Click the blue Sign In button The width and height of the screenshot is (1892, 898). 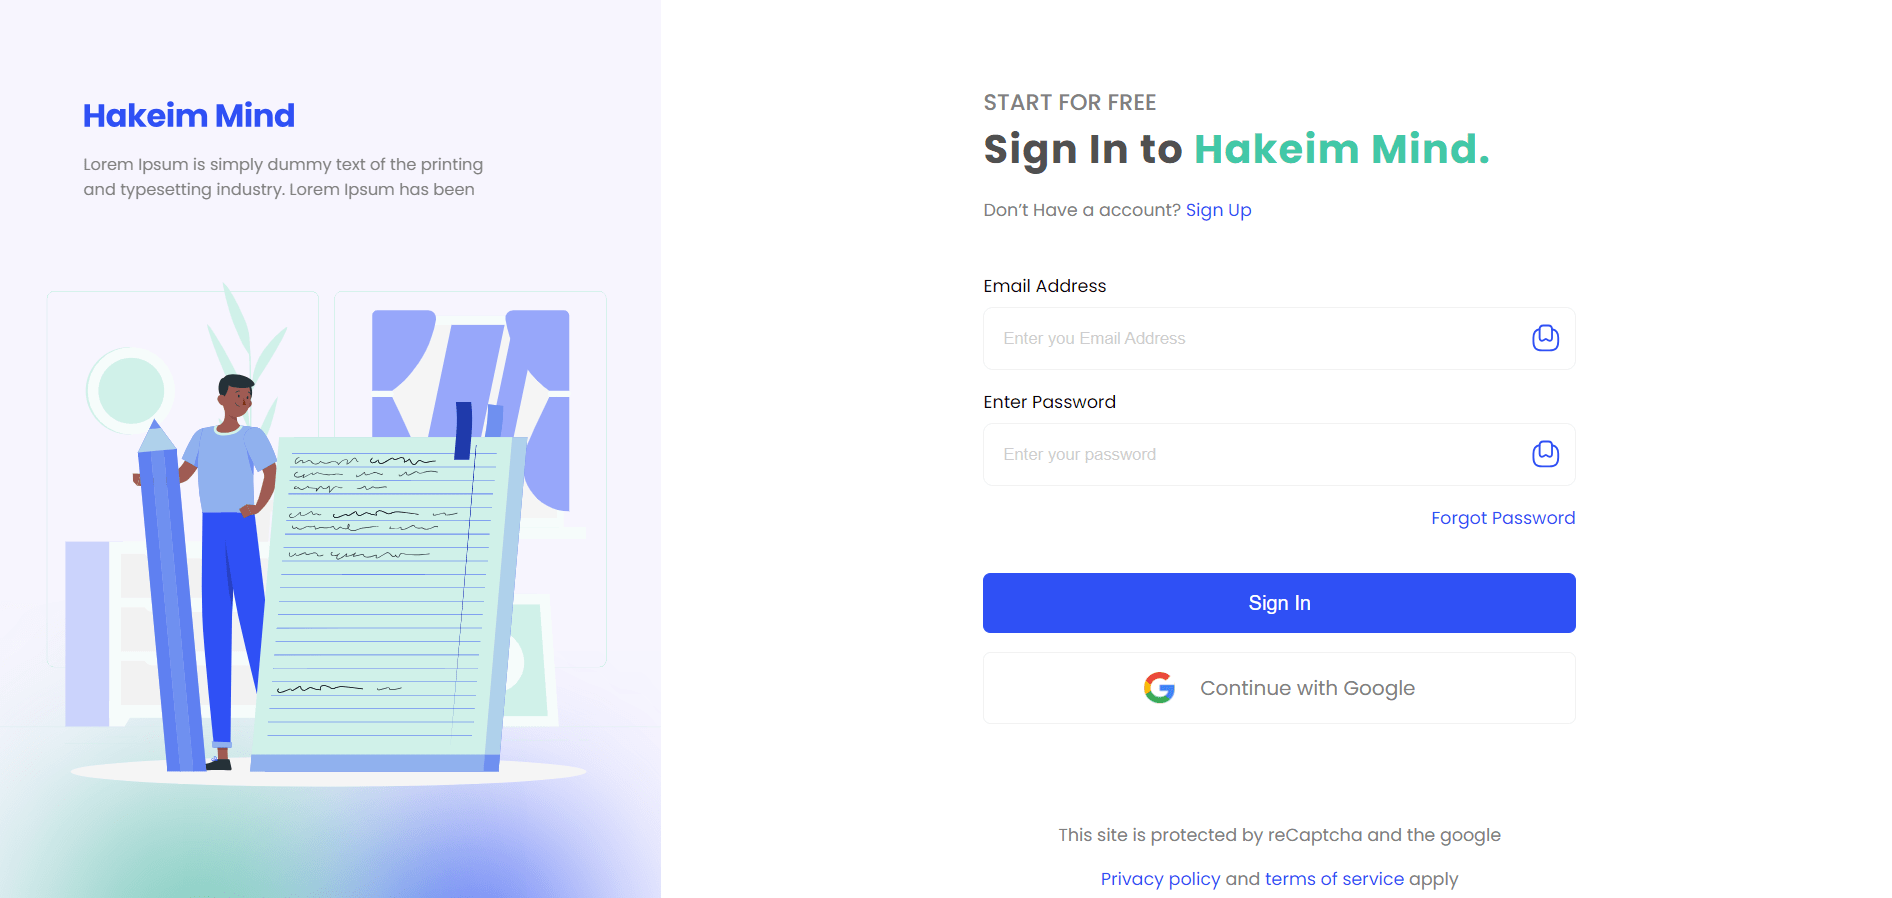(1279, 603)
